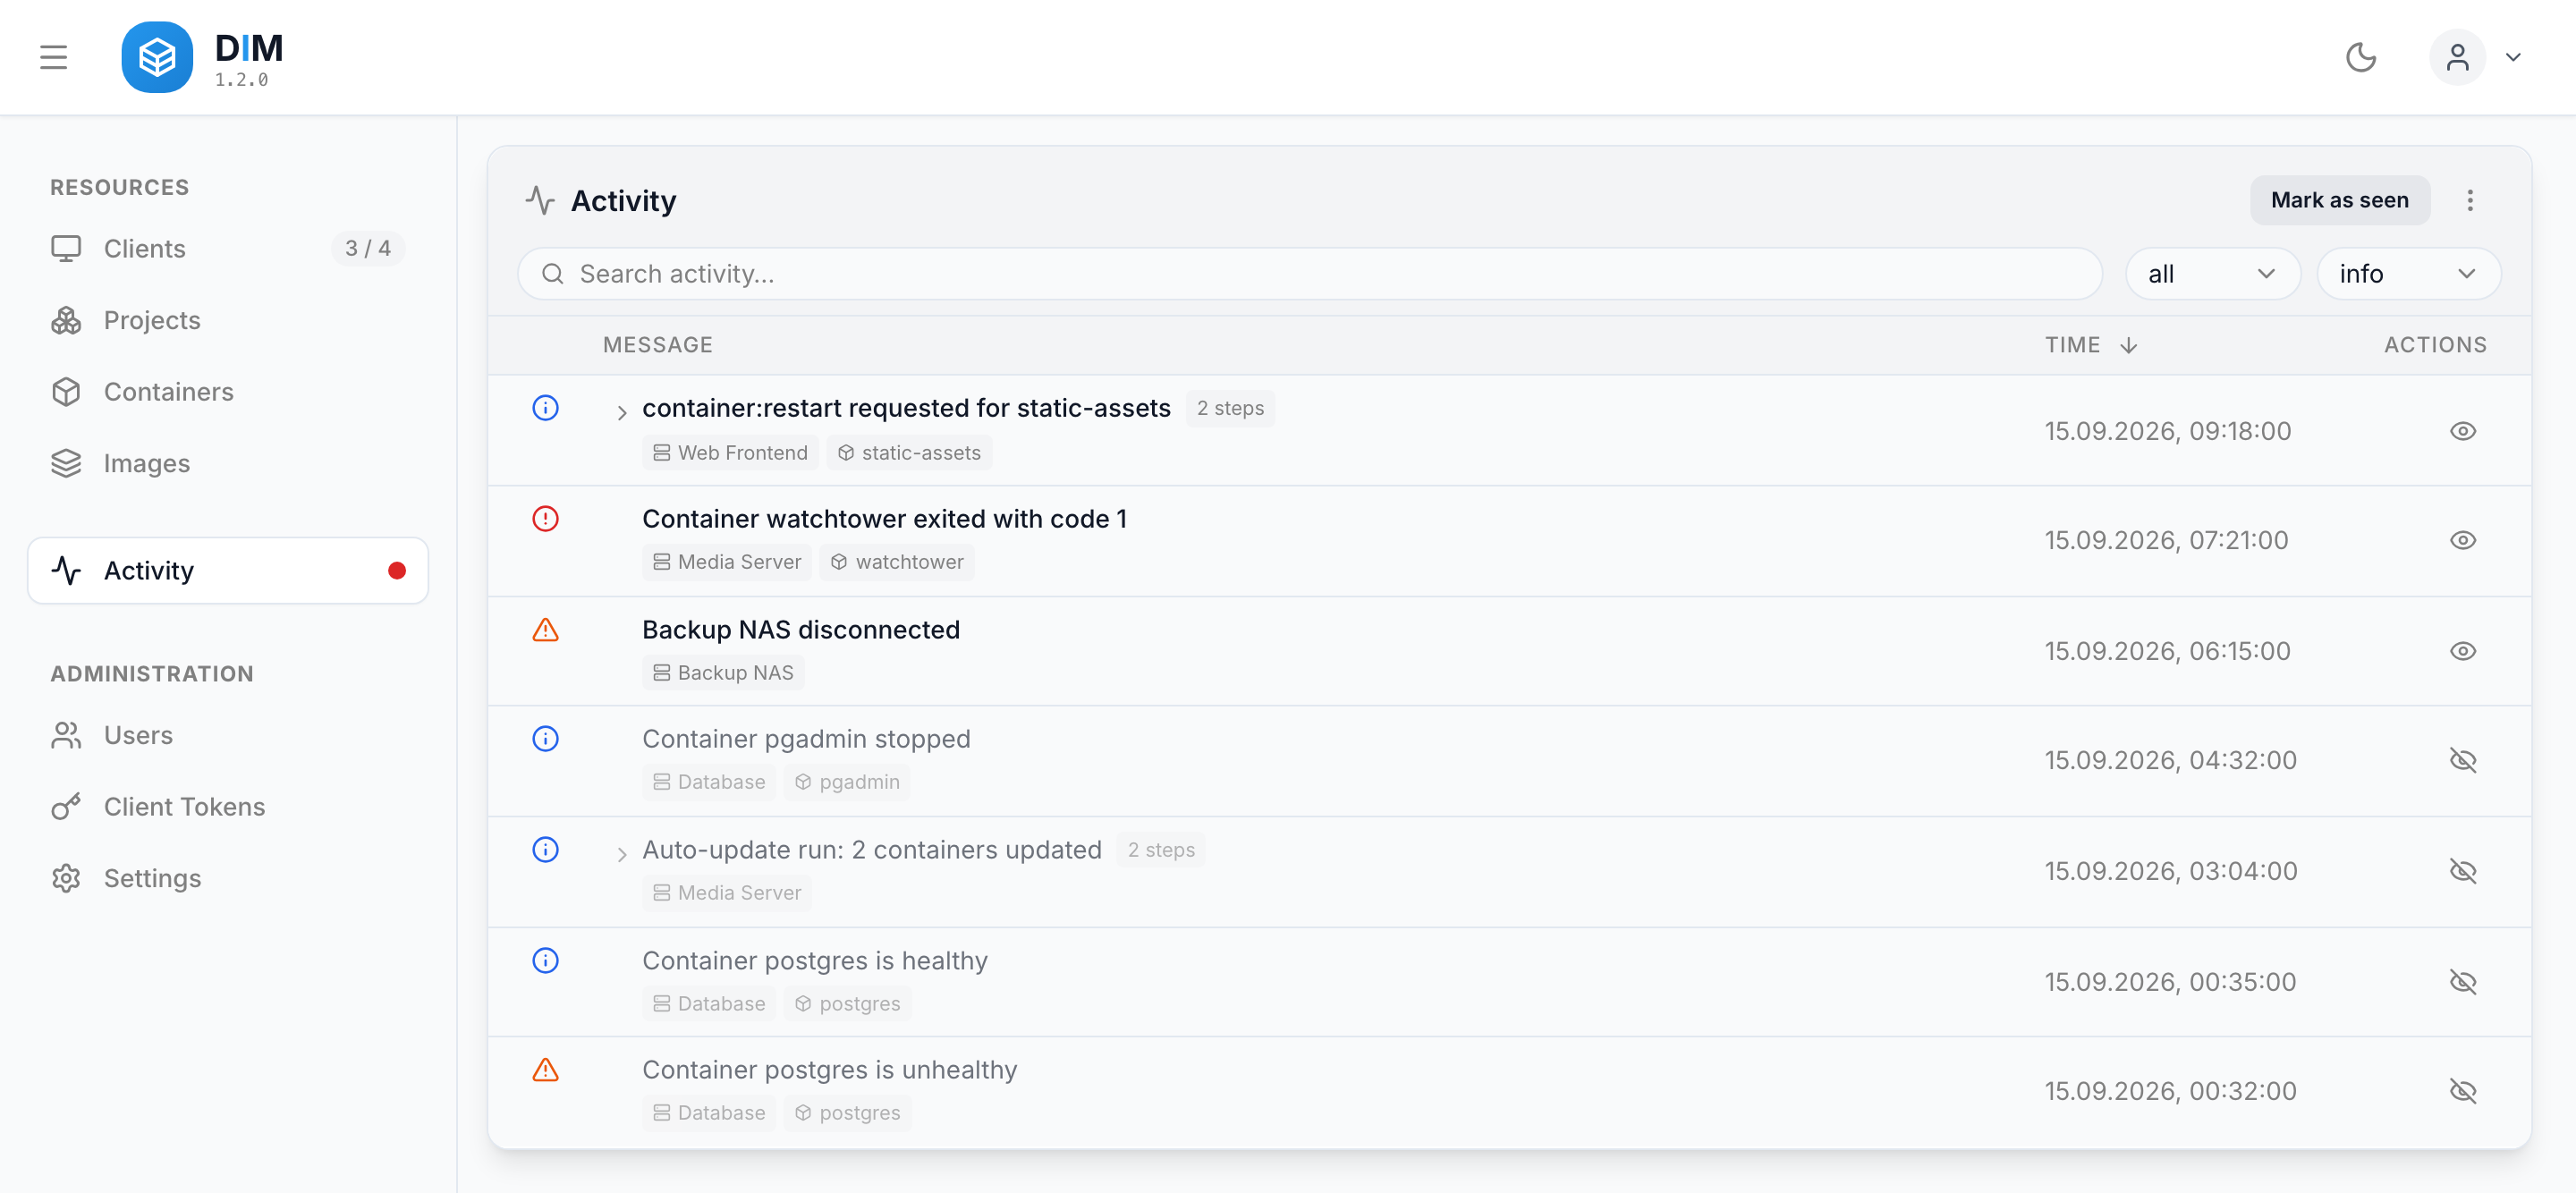Open Users administration page
2576x1193 pixels.
coord(228,735)
